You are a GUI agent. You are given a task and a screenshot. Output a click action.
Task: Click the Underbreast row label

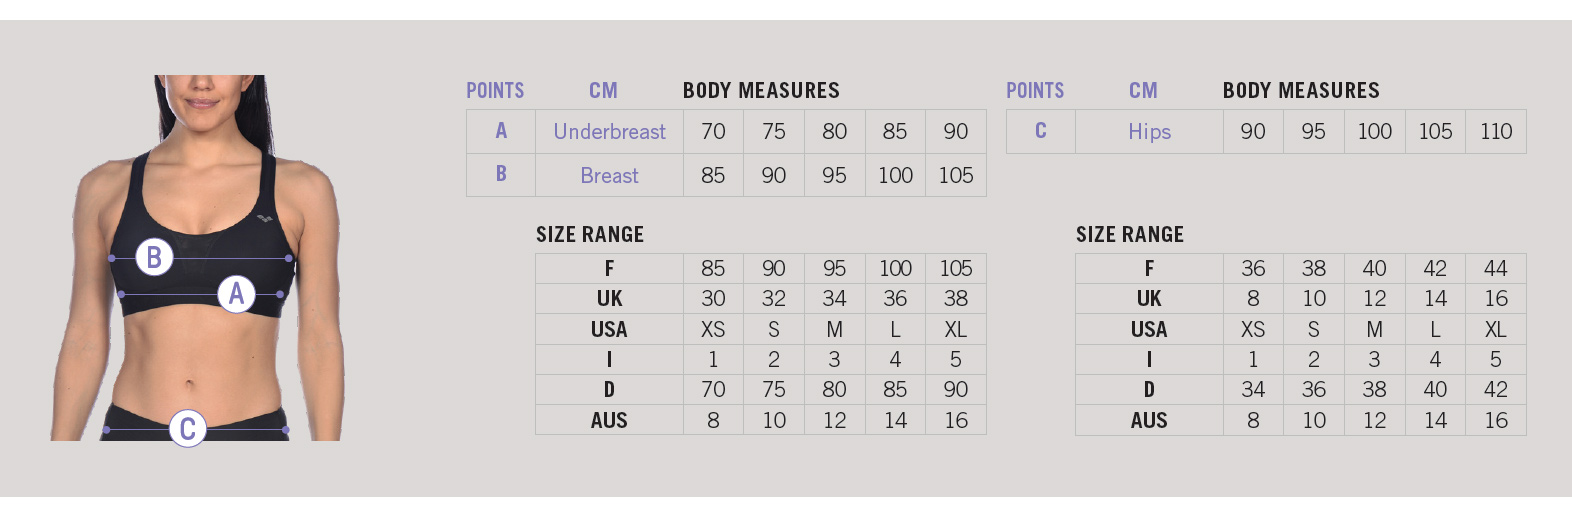(609, 131)
